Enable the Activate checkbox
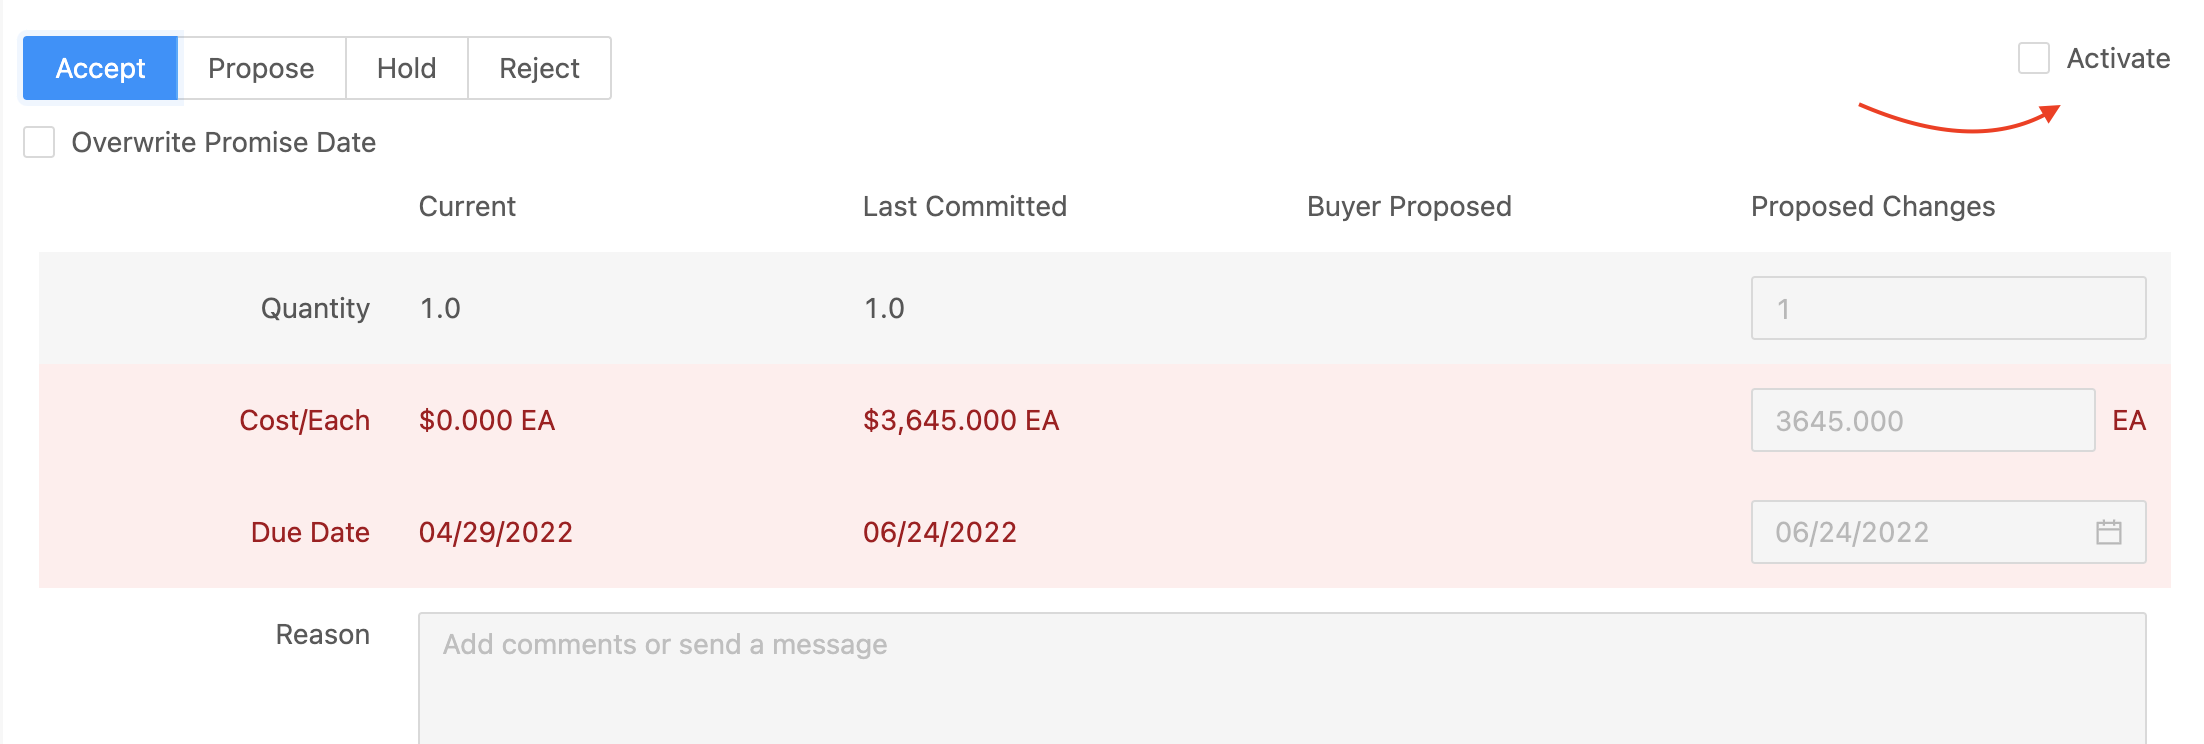The image size is (2204, 744). pos(2034,58)
